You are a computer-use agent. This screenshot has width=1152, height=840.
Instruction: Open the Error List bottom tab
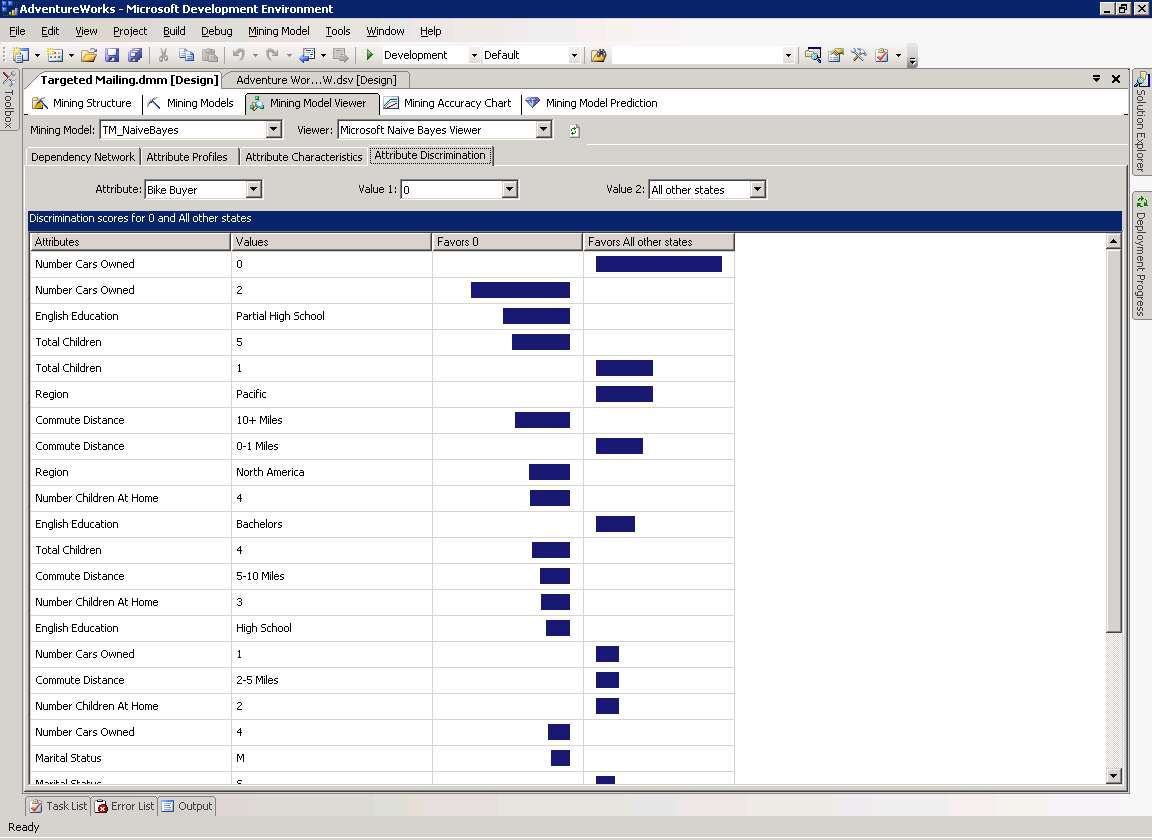(x=124, y=806)
